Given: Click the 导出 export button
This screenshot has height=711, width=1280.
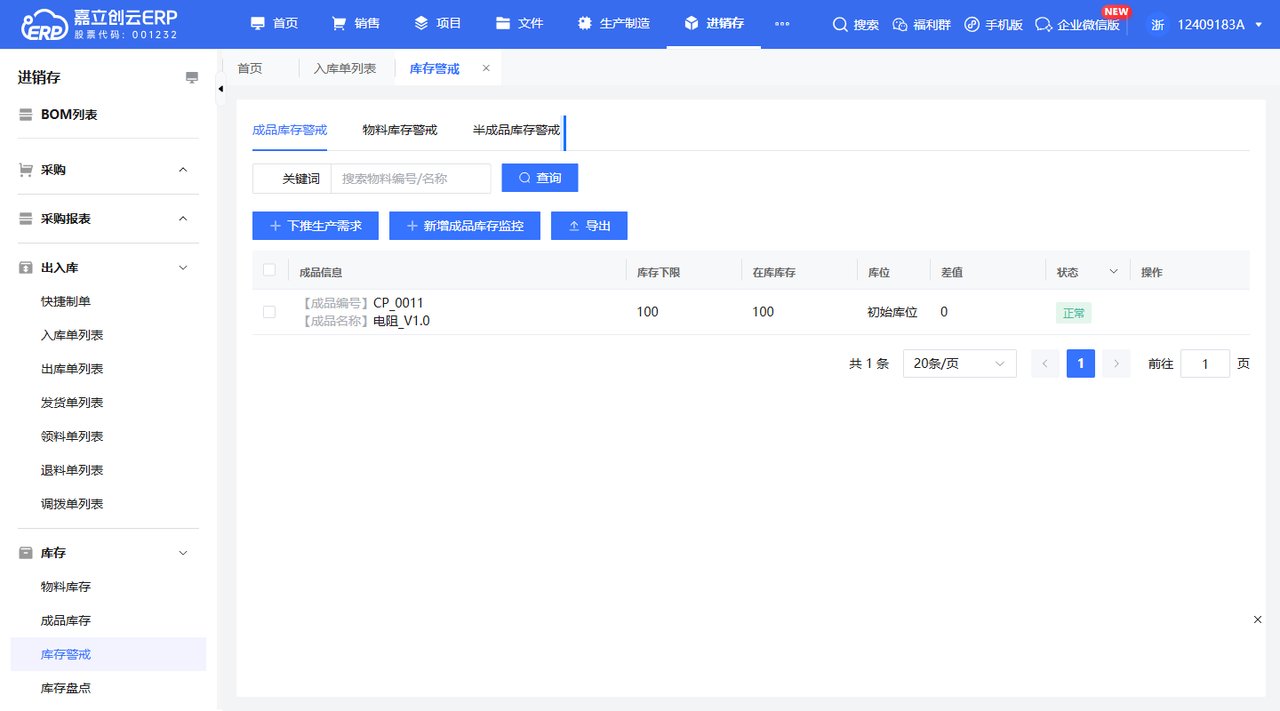Looking at the screenshot, I should (x=589, y=226).
